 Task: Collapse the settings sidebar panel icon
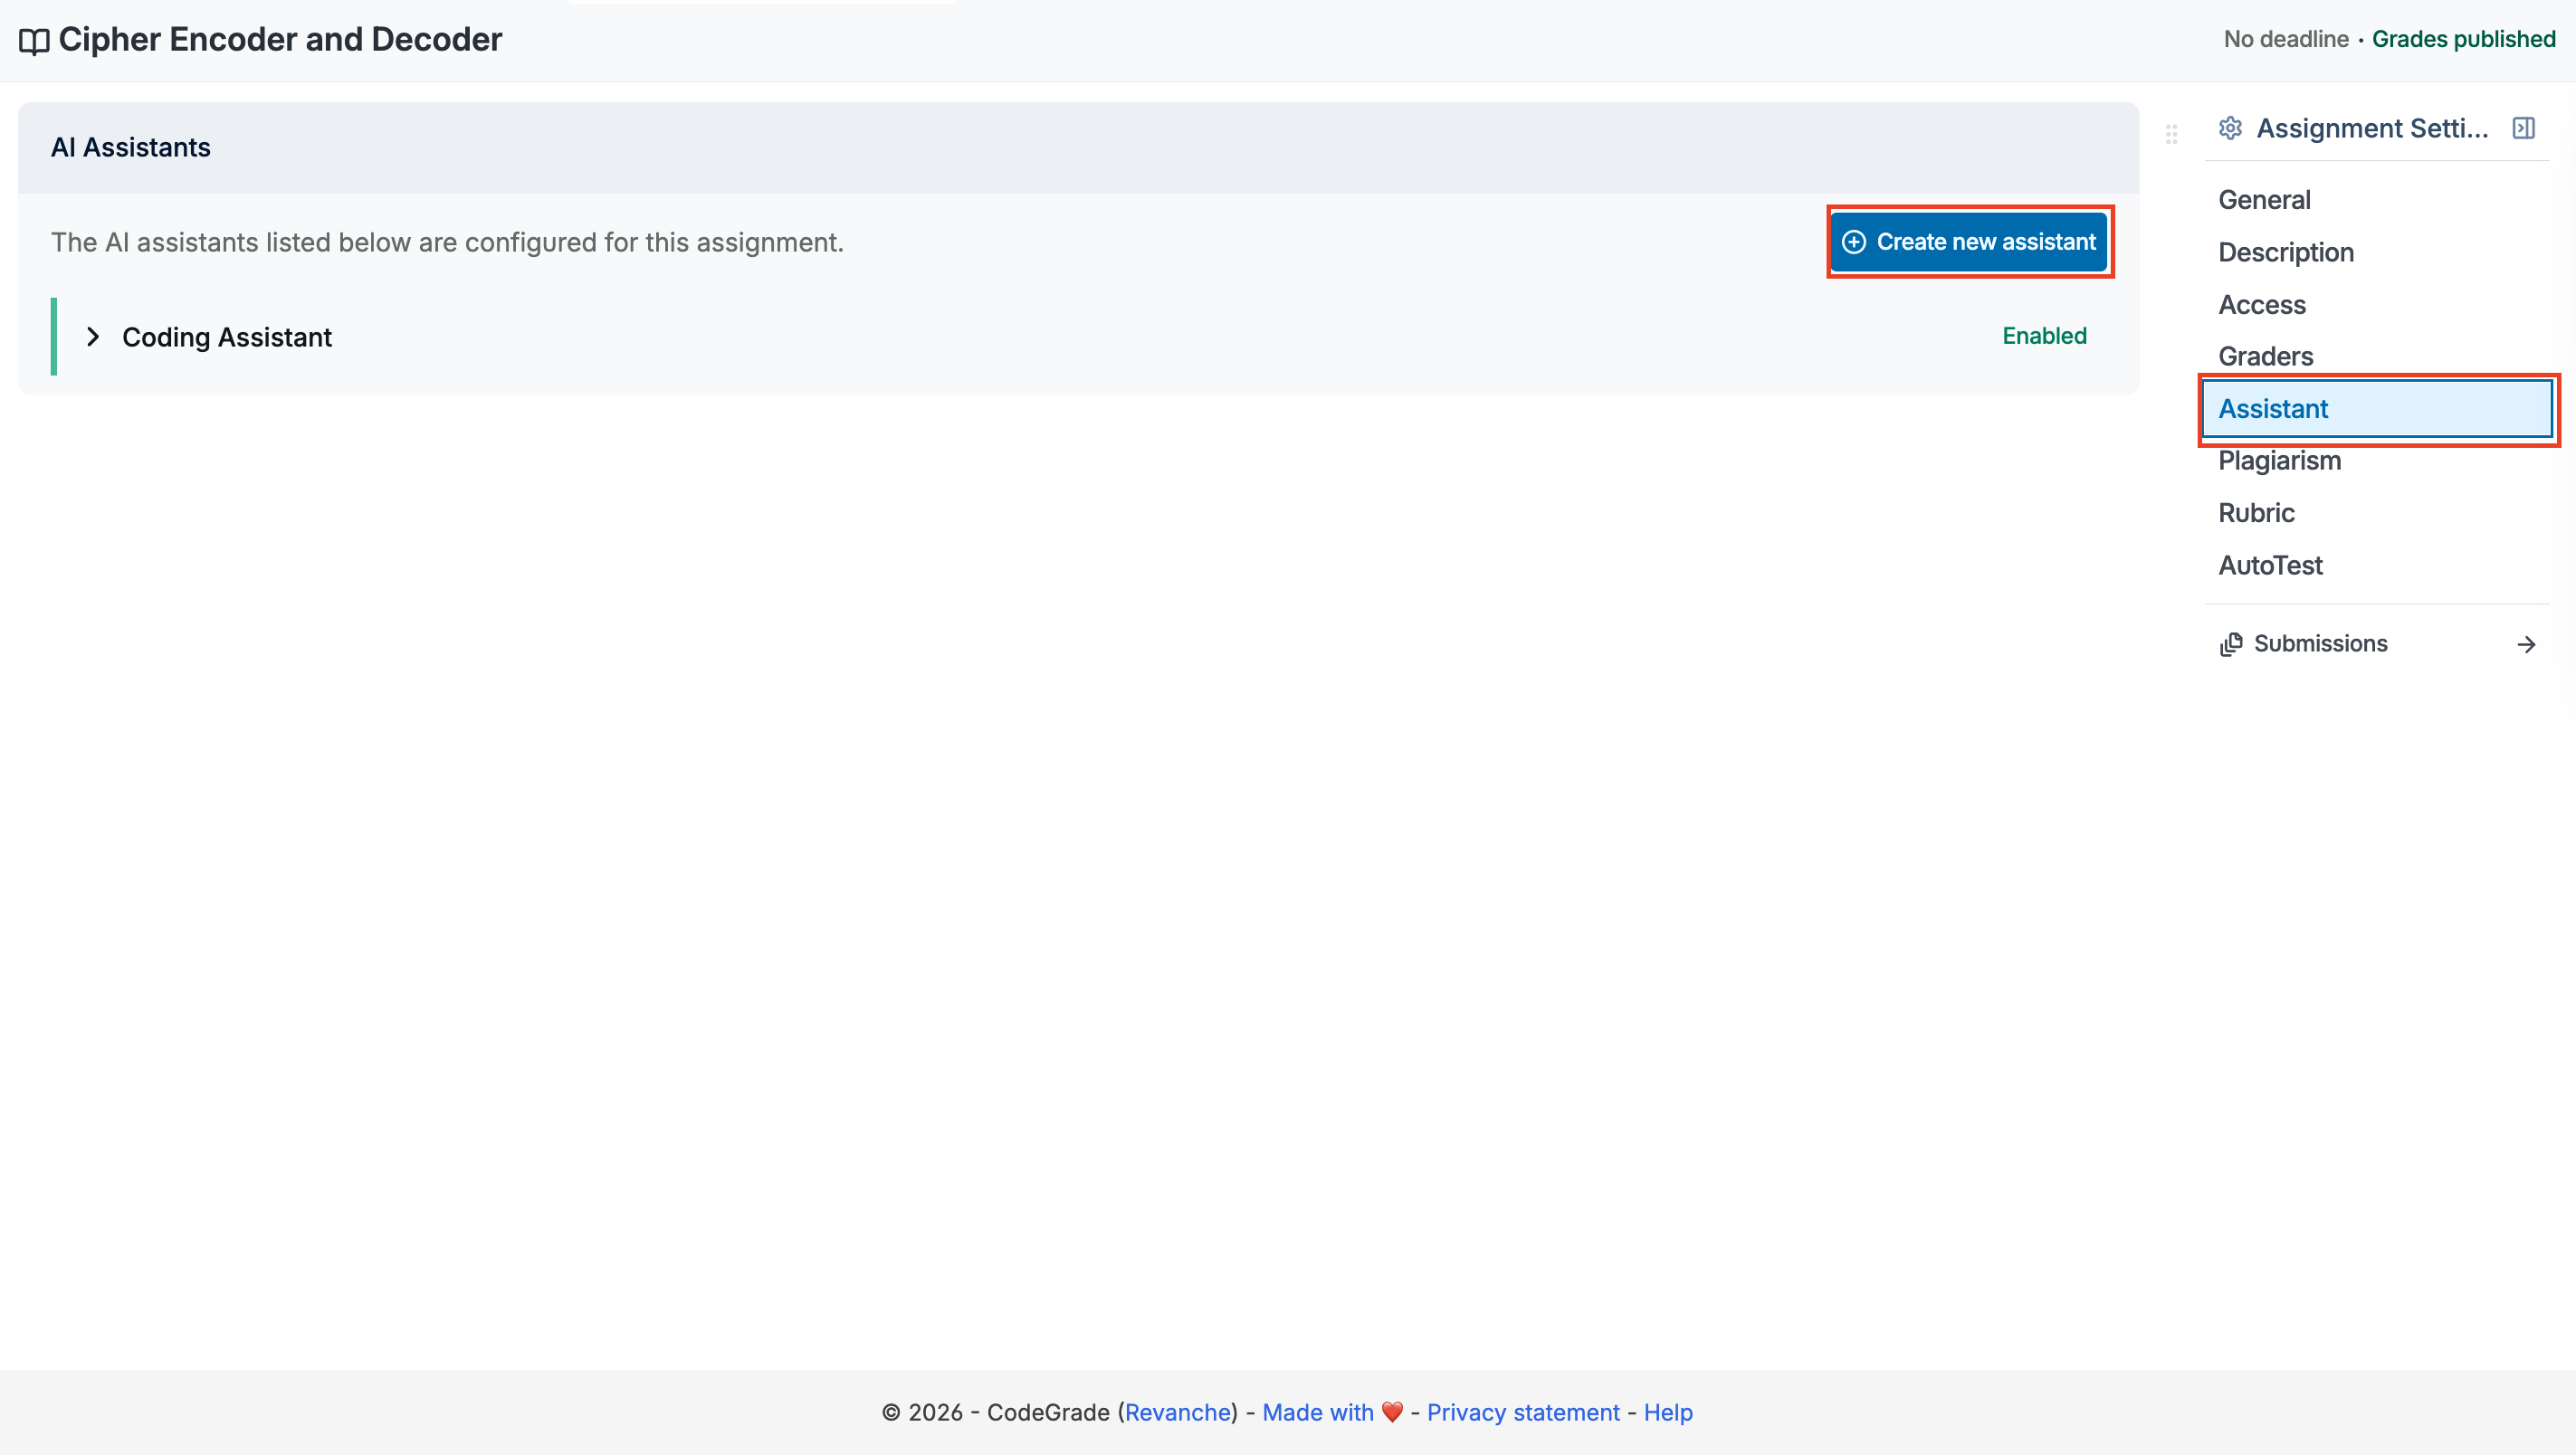click(x=2523, y=128)
